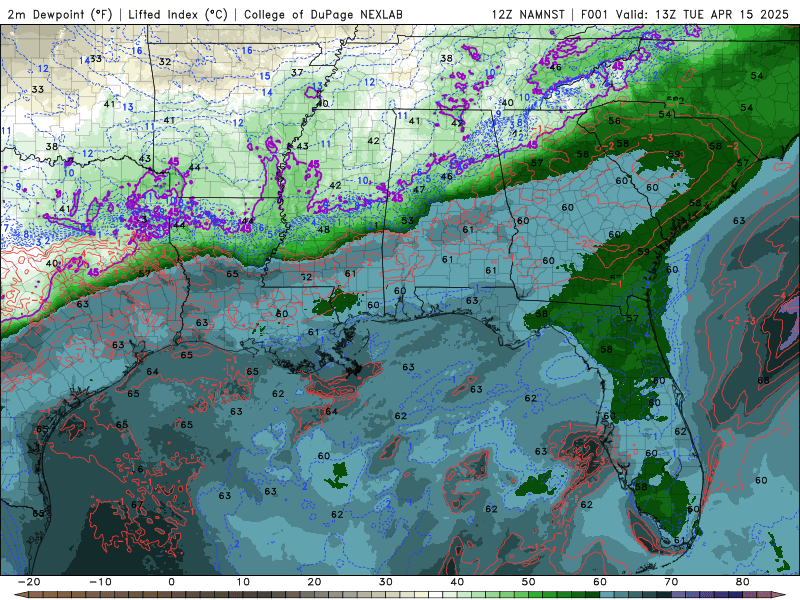This screenshot has height=600, width=800.
Task: Click the 30 label on the color scale
Action: click(x=386, y=582)
